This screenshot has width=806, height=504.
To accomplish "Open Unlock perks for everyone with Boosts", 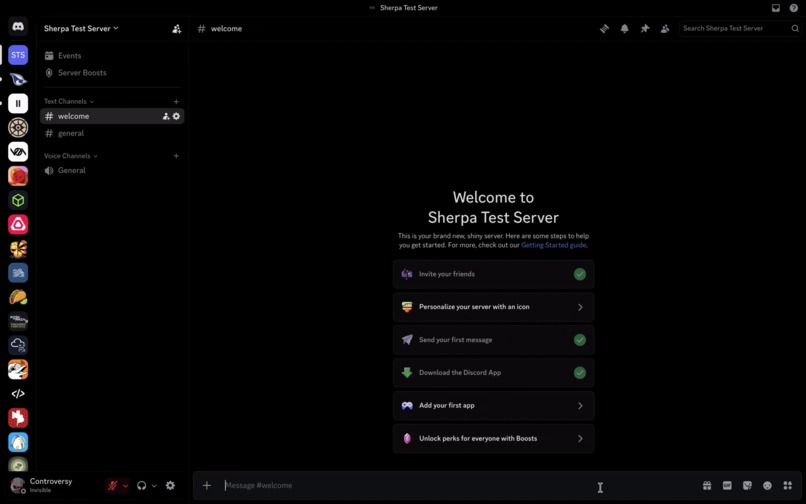I will click(x=493, y=439).
